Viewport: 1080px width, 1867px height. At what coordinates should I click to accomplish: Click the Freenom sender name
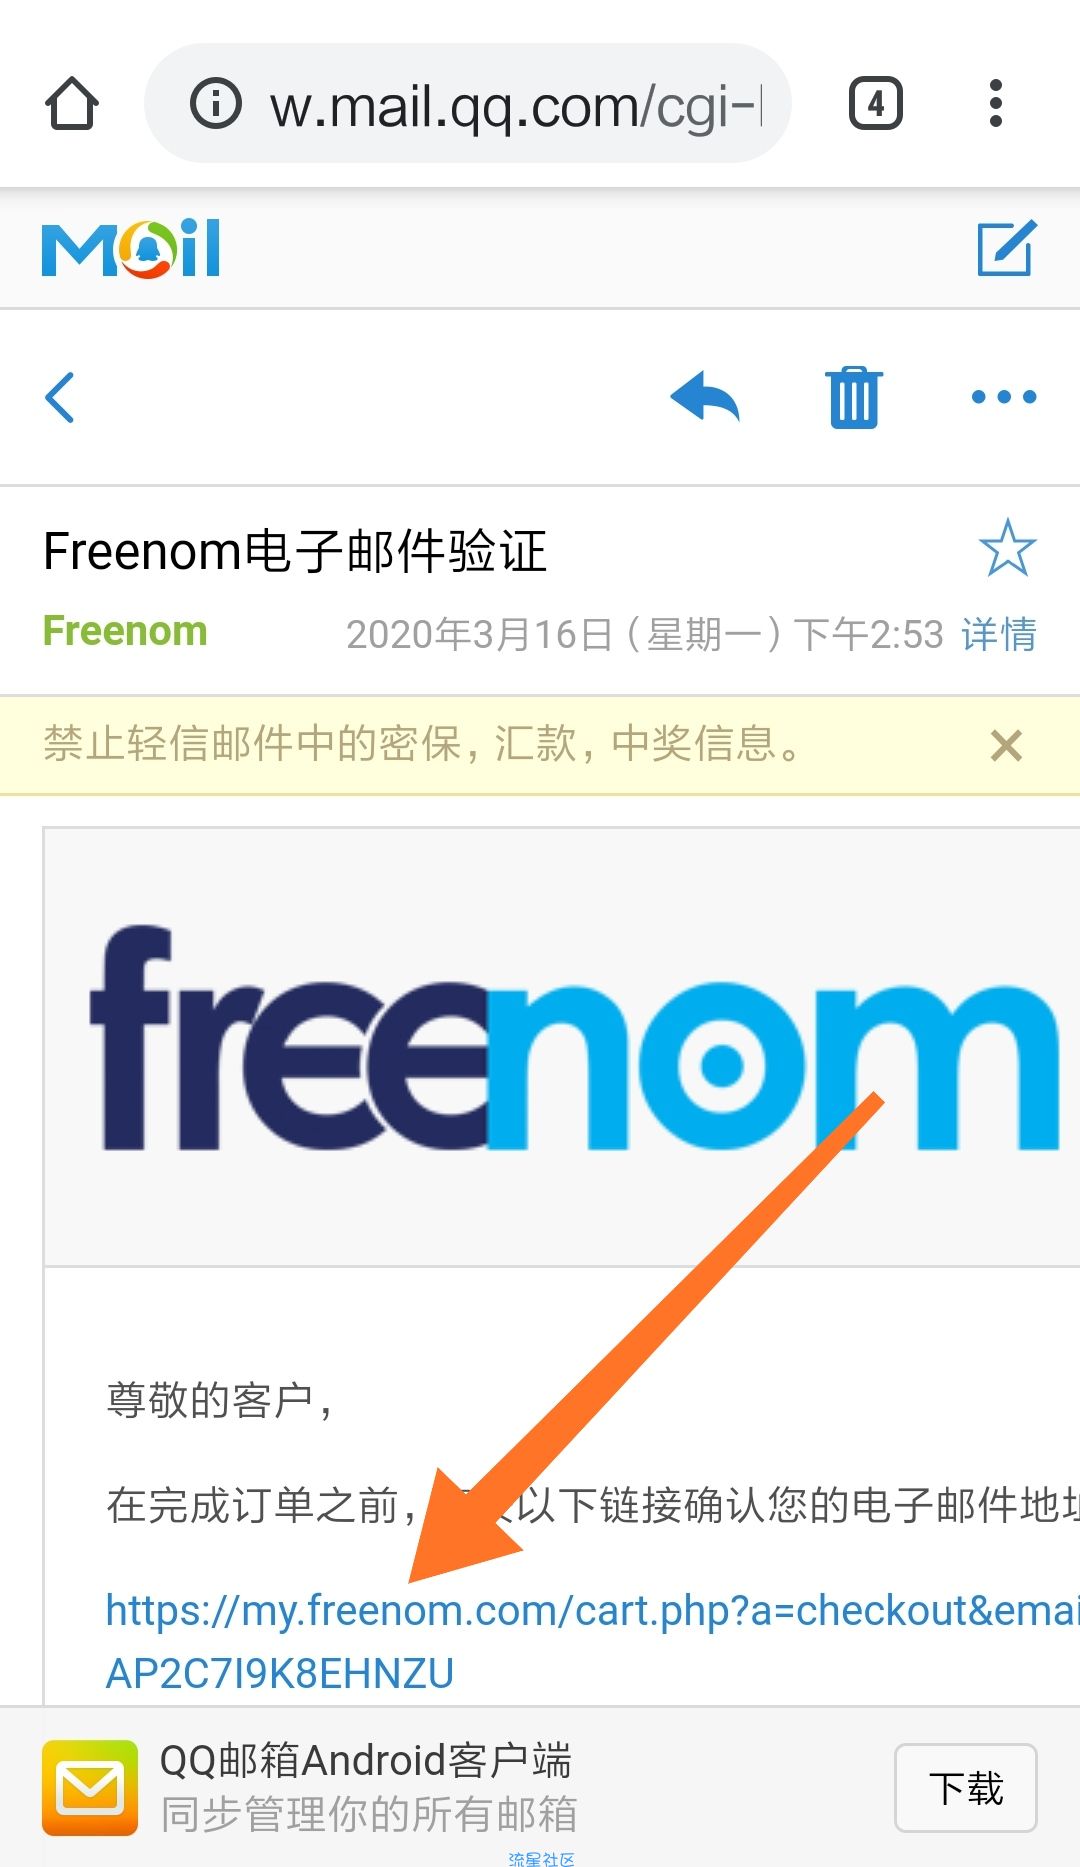pos(125,631)
